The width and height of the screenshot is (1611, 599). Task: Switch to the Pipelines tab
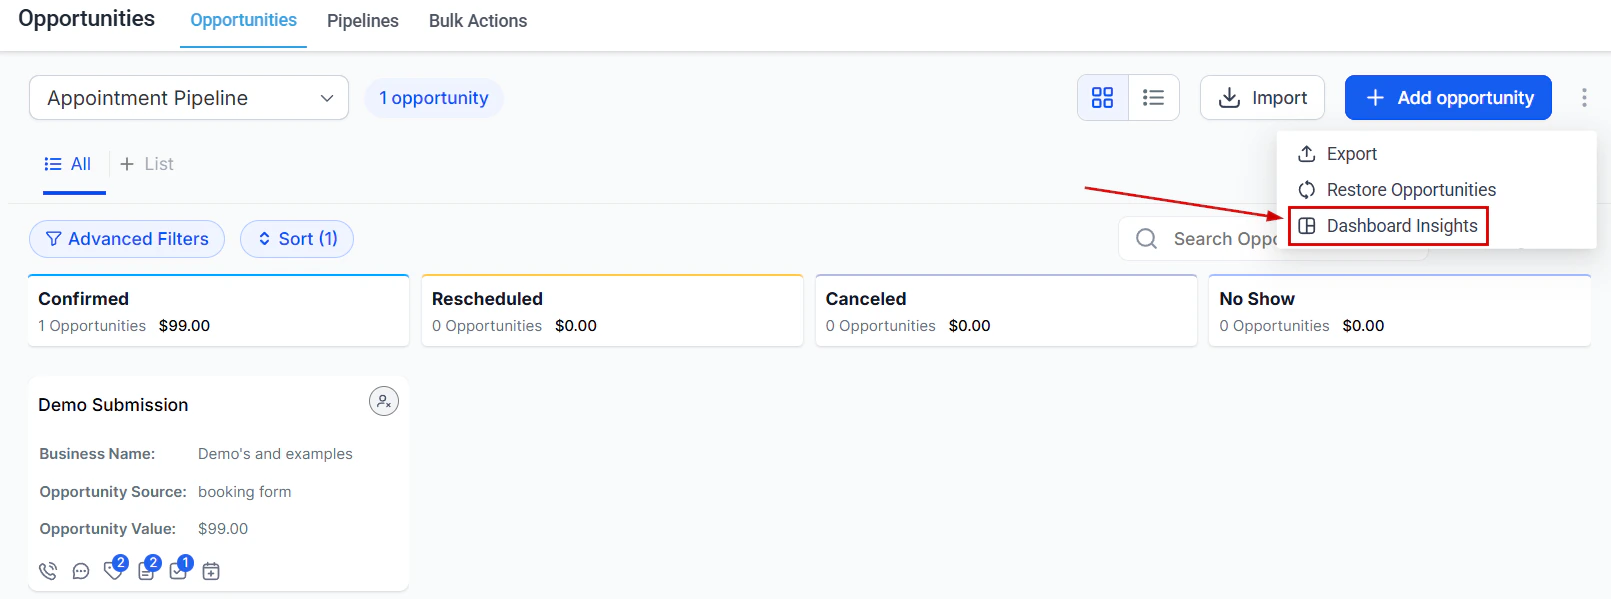362,20
